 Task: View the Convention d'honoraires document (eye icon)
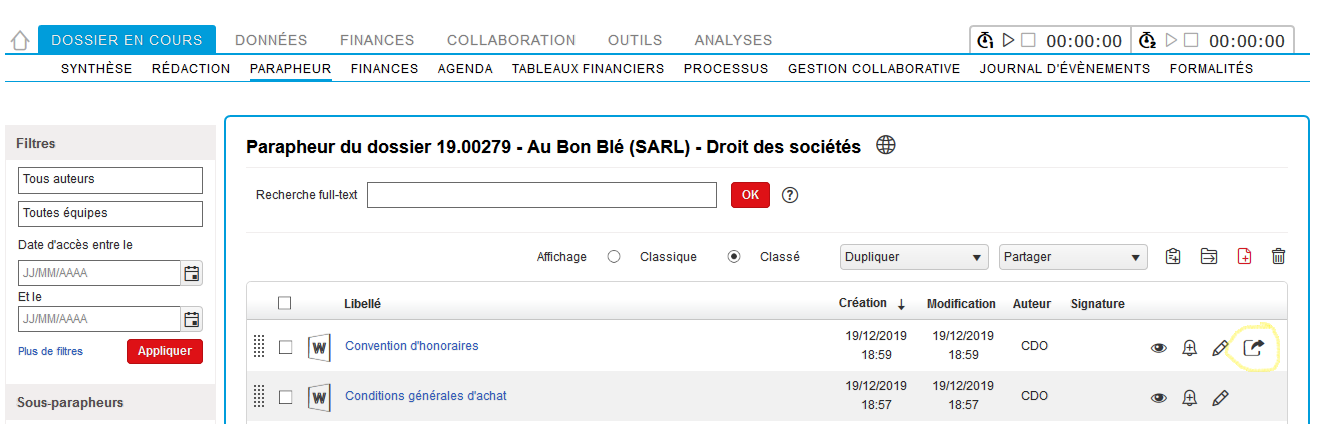[x=1159, y=348]
